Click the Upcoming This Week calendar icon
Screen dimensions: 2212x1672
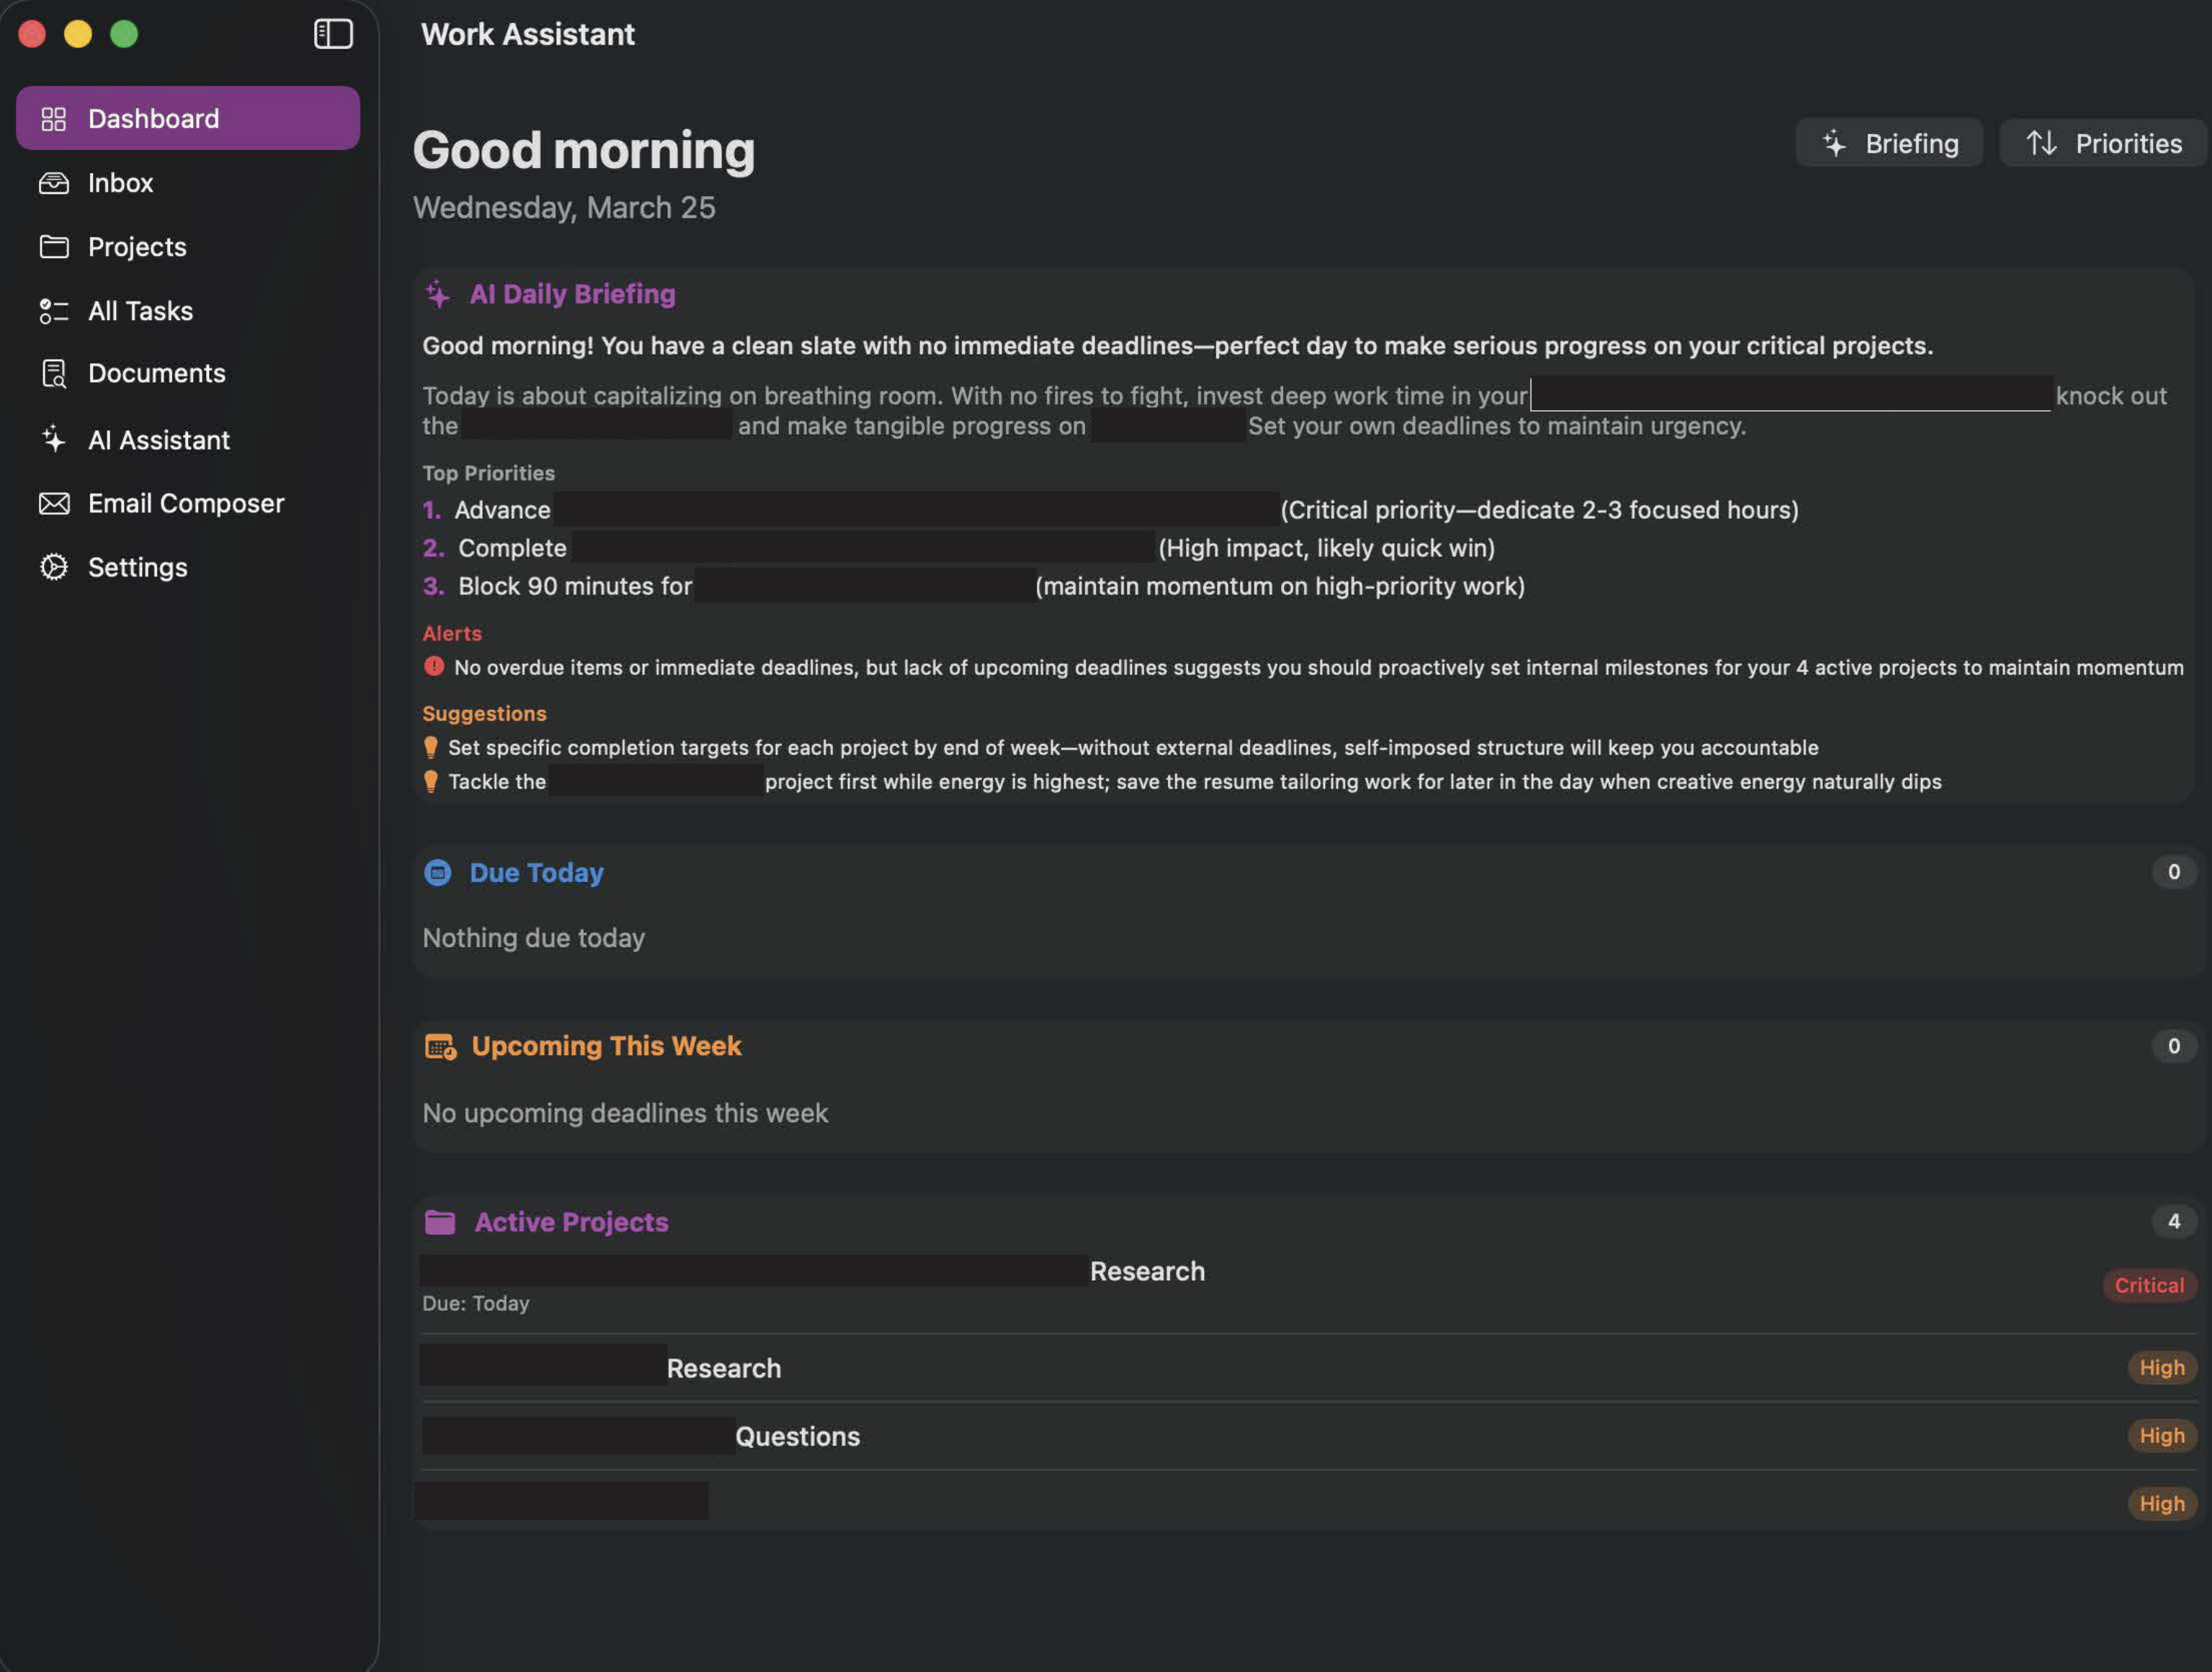click(441, 1046)
